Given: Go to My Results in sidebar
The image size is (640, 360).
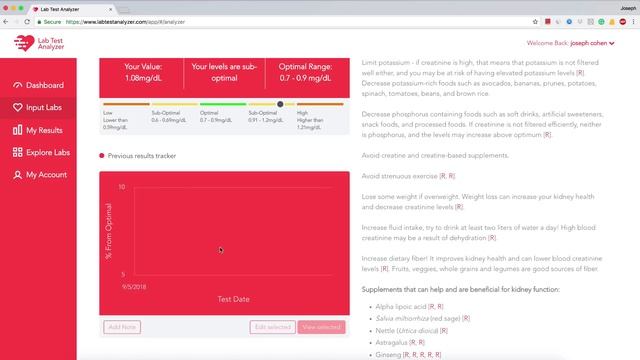Looking at the screenshot, I should tap(38, 130).
